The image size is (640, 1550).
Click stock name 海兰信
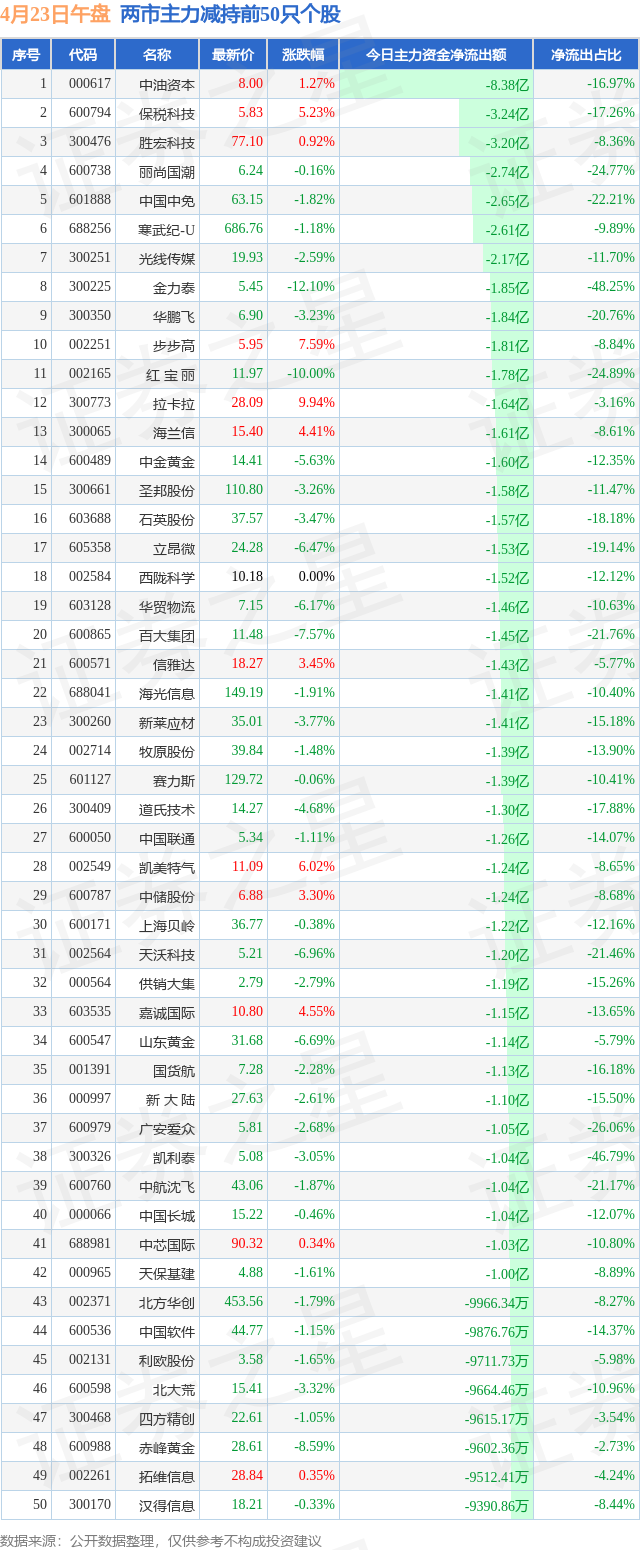click(x=174, y=432)
